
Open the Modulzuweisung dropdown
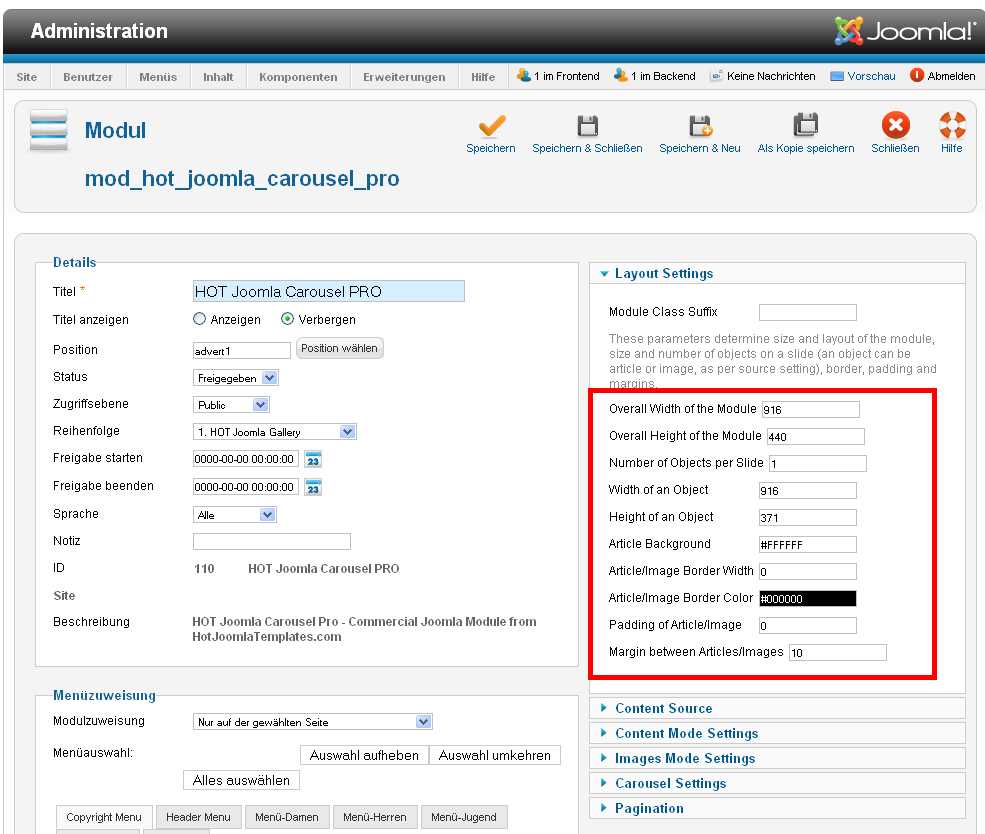point(312,722)
